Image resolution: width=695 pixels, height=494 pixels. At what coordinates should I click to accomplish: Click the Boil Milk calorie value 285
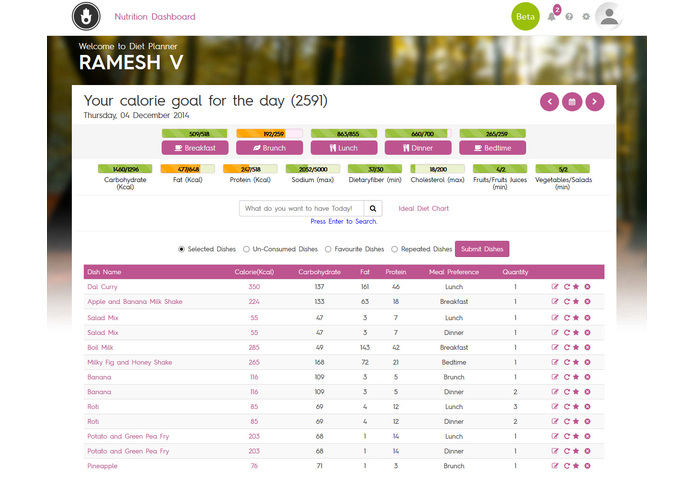click(254, 347)
